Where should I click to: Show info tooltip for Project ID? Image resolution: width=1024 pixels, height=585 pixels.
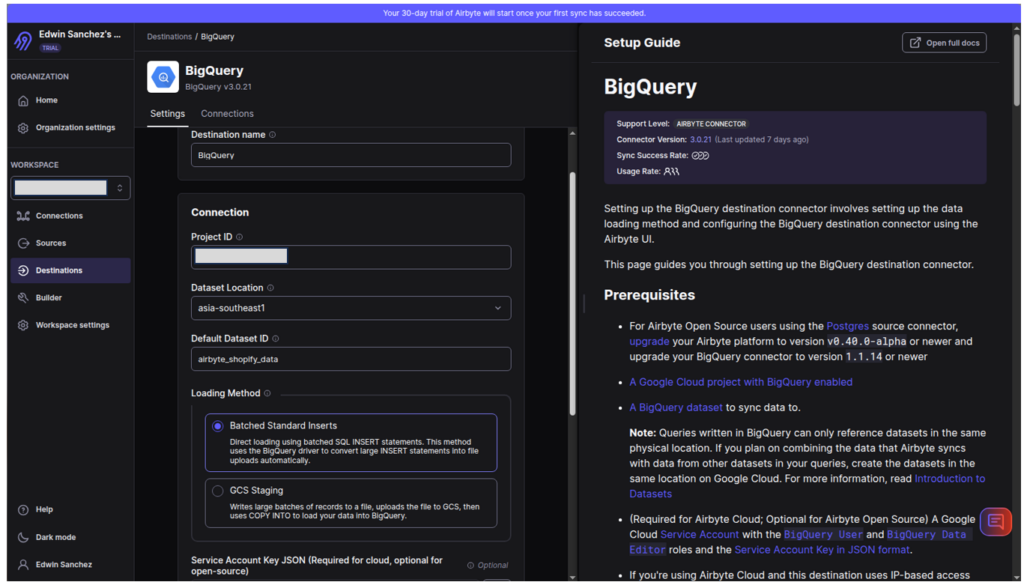point(240,237)
